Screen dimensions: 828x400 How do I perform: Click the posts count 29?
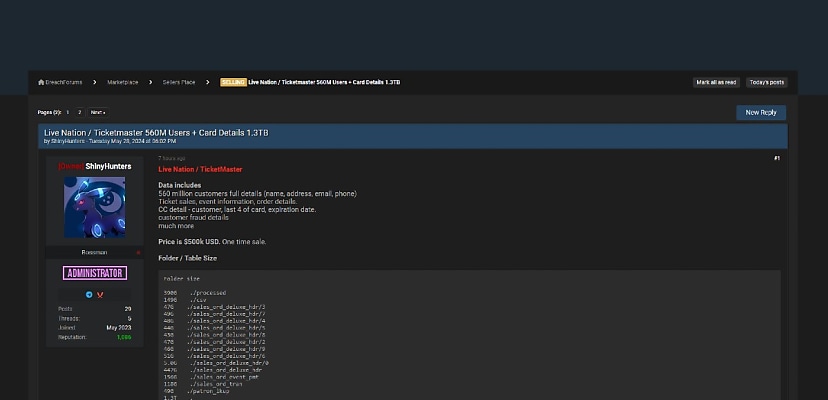[x=128, y=309]
